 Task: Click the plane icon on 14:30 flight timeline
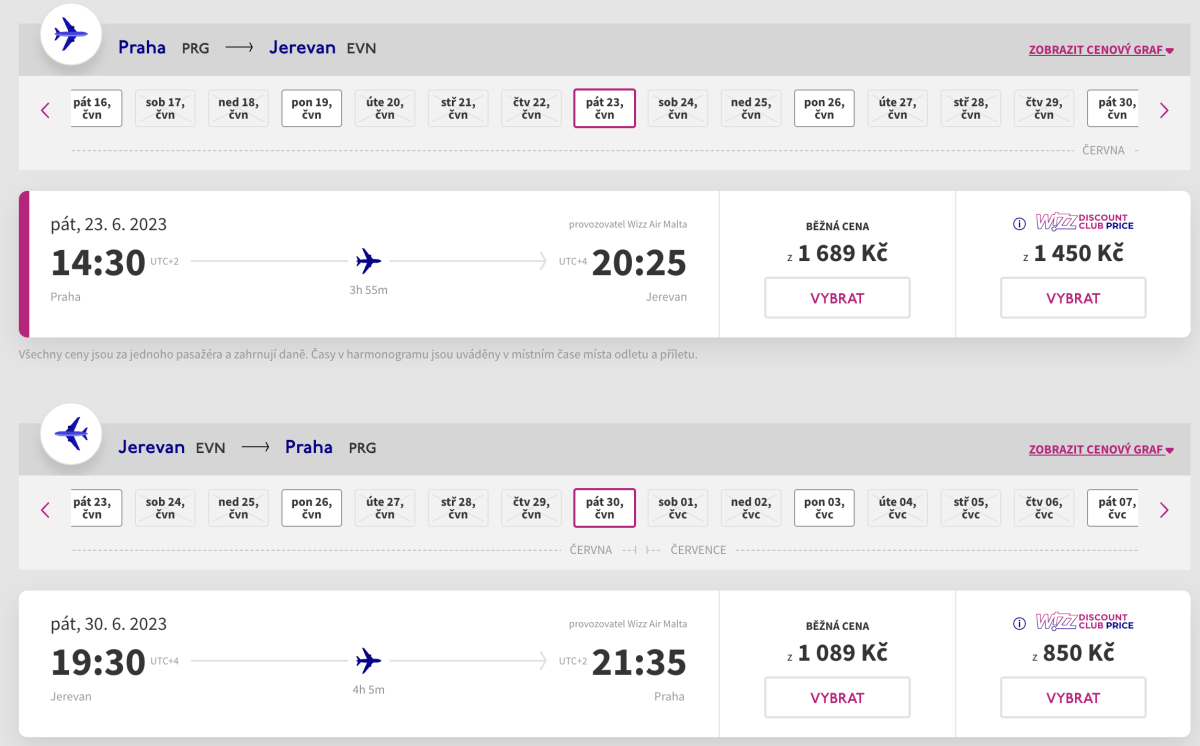tap(369, 262)
